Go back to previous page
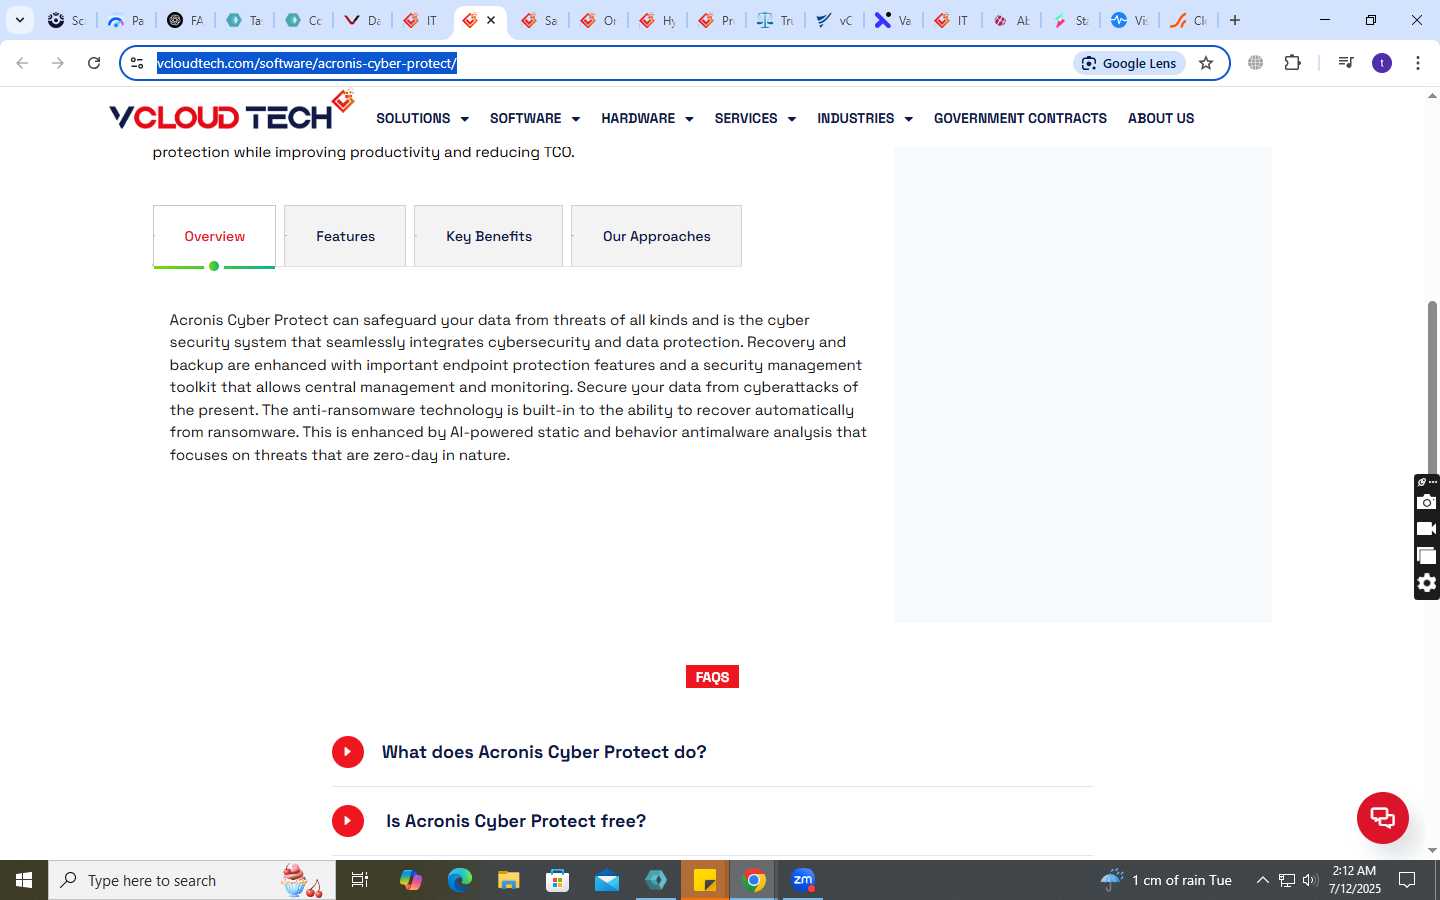 (x=22, y=63)
